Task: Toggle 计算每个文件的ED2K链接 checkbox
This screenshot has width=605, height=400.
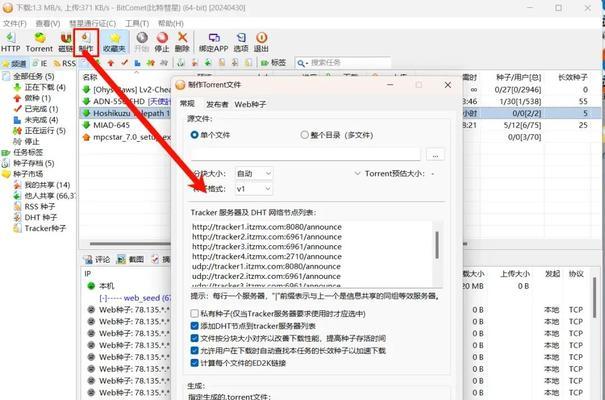Action: pos(194,363)
